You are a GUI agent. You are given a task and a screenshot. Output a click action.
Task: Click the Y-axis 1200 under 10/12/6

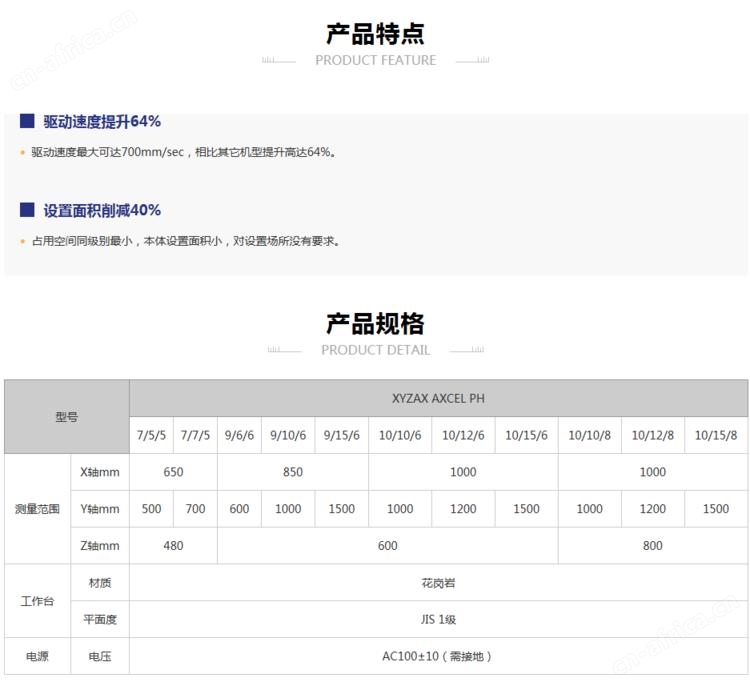(463, 509)
